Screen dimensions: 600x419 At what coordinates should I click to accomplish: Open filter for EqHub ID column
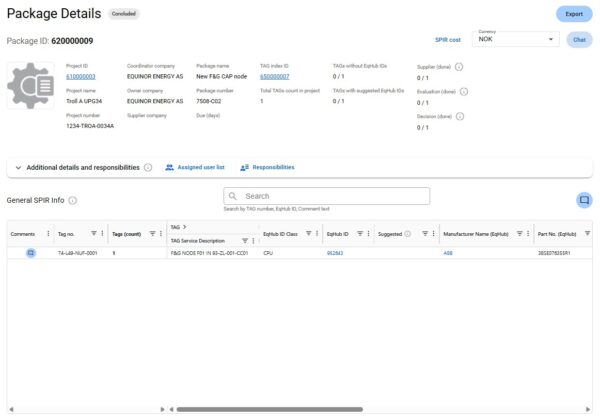pyautogui.click(x=360, y=233)
